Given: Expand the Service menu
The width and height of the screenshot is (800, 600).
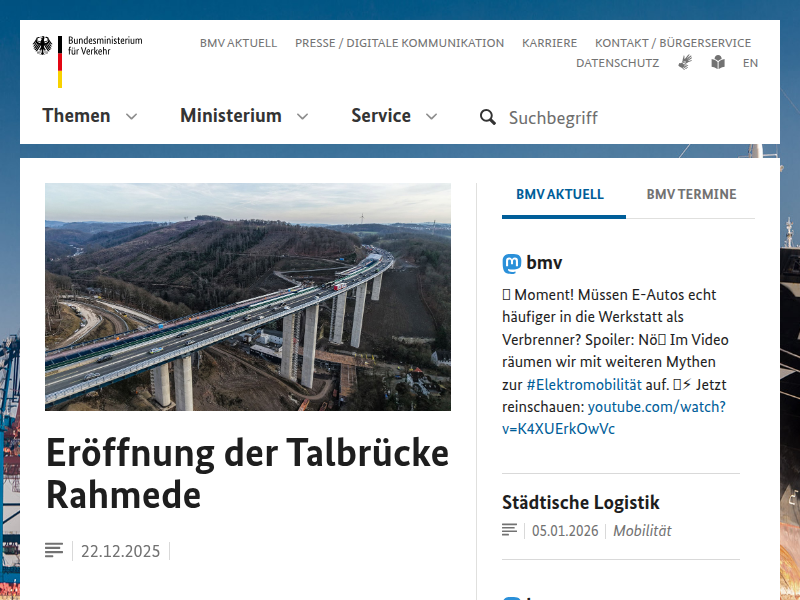Looking at the screenshot, I should click(394, 116).
